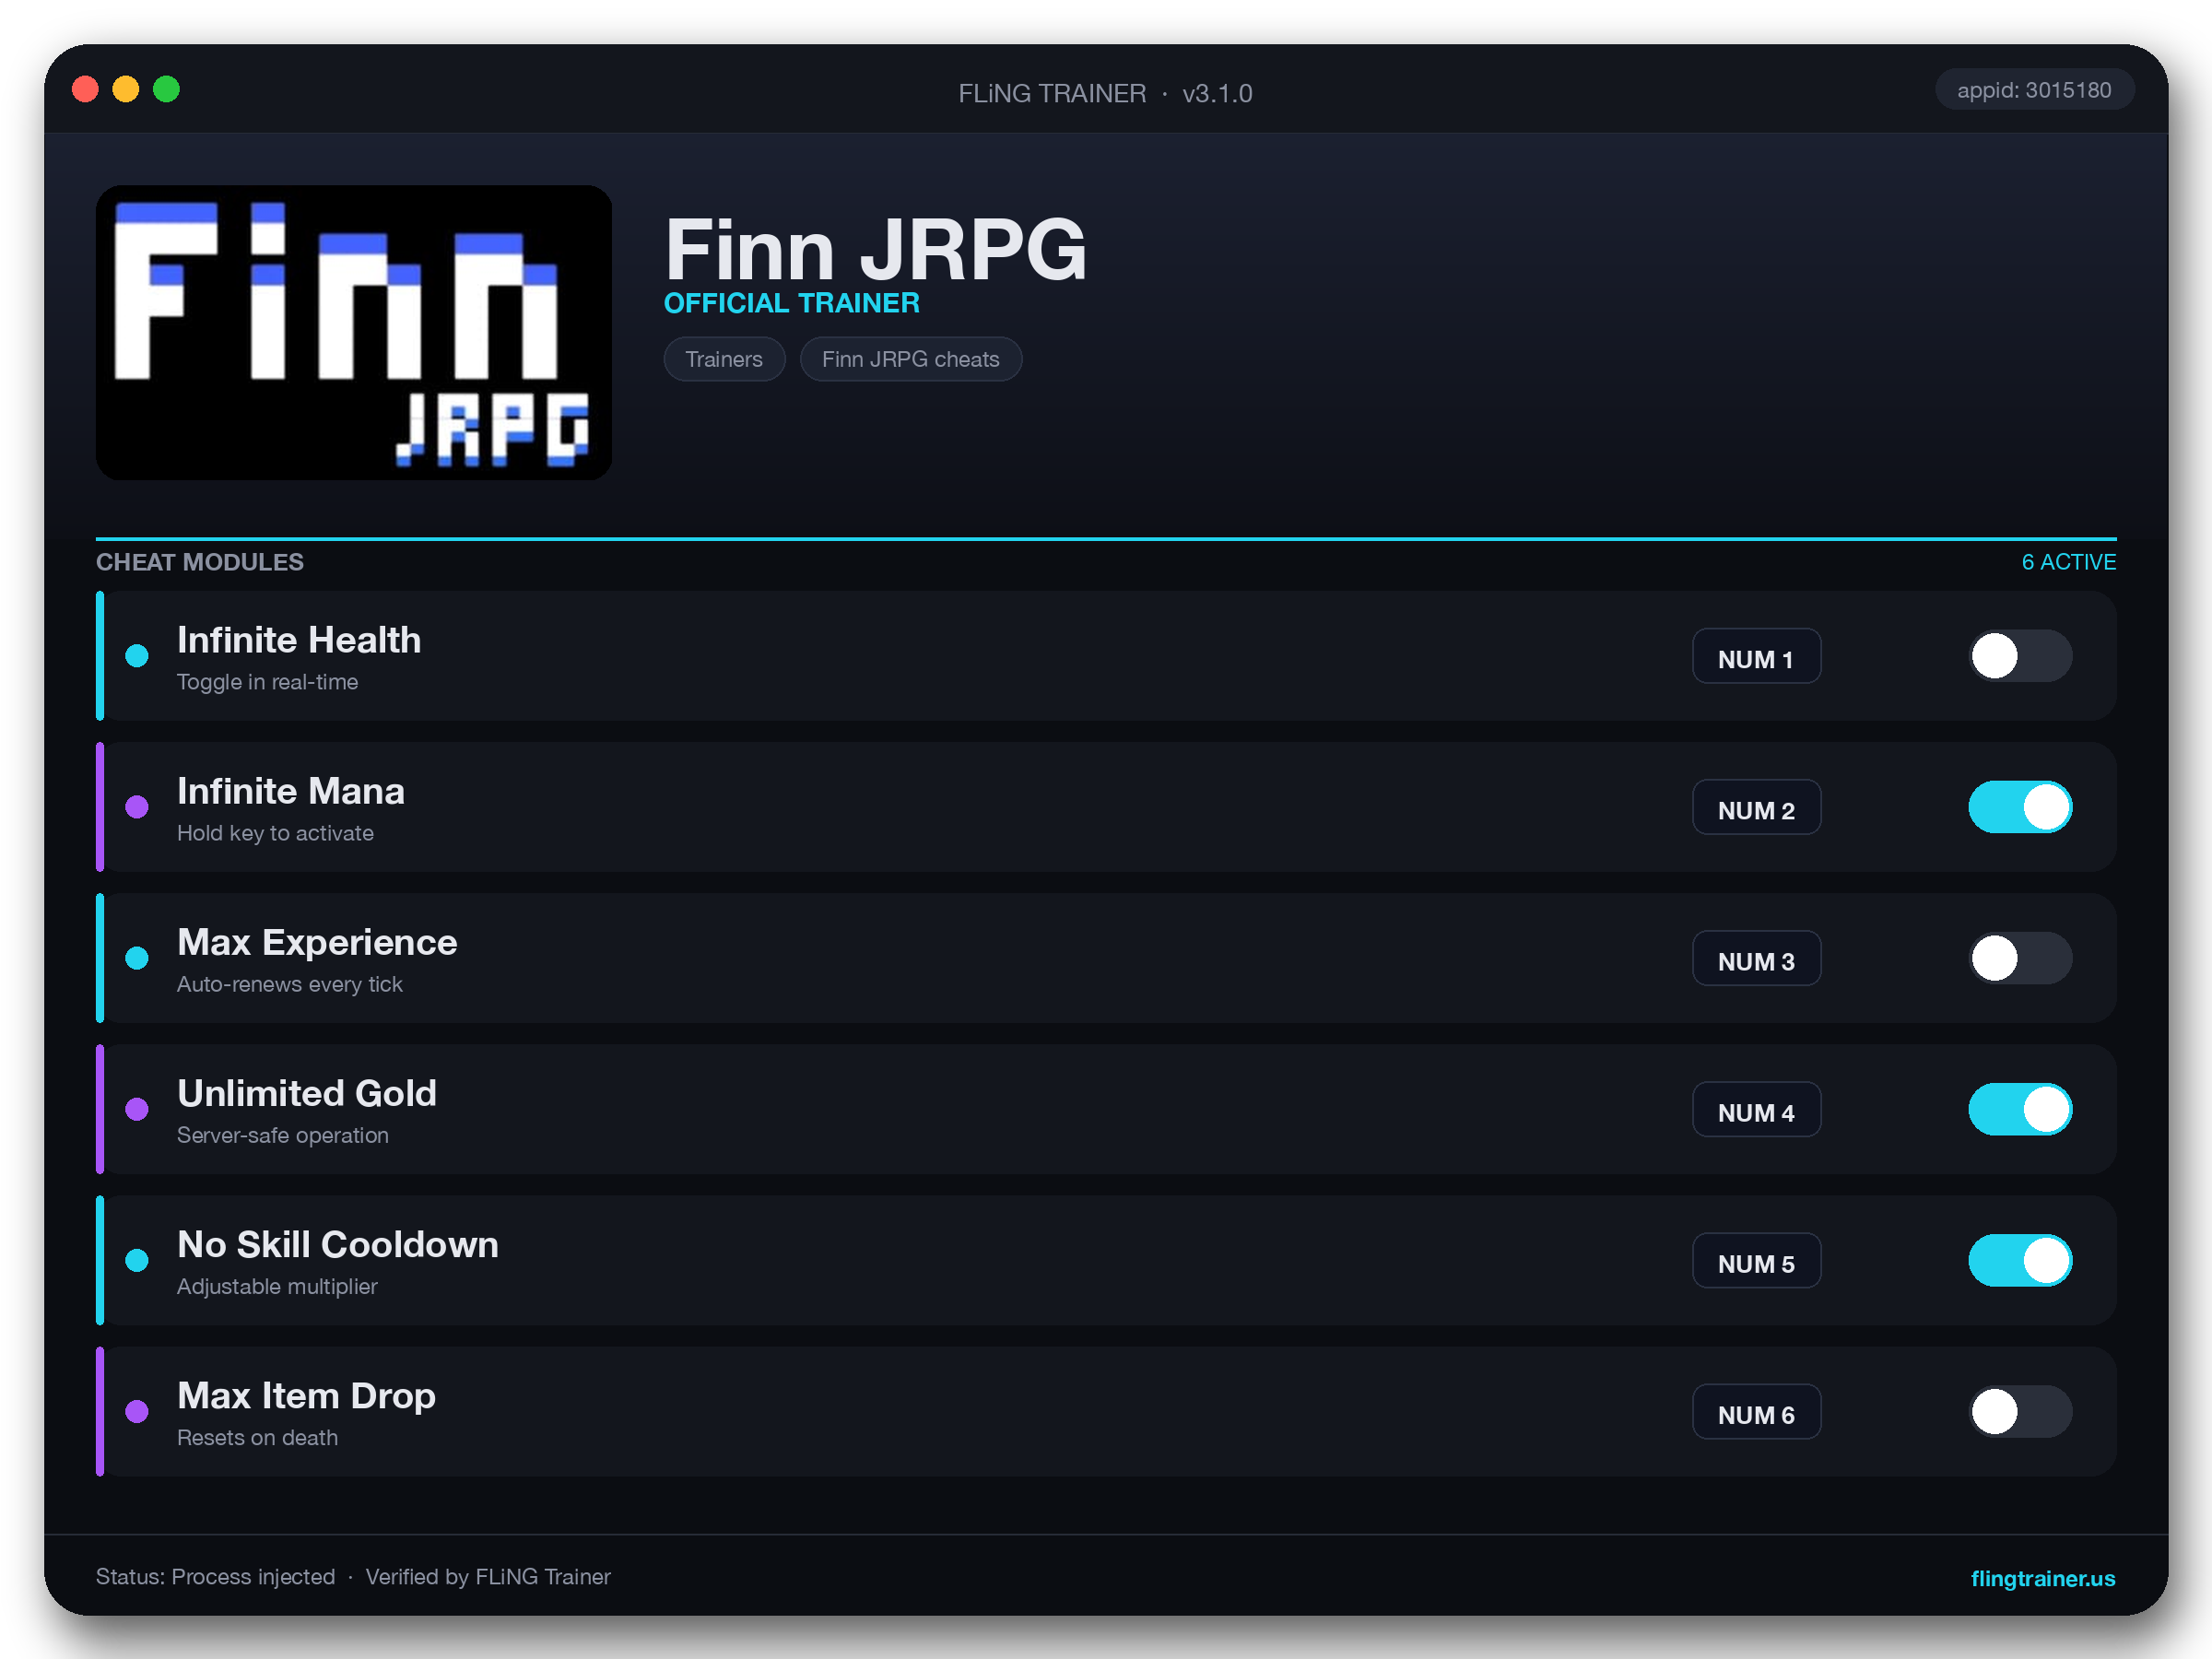
Task: Click the appid: 3015180 badge
Action: [2034, 90]
